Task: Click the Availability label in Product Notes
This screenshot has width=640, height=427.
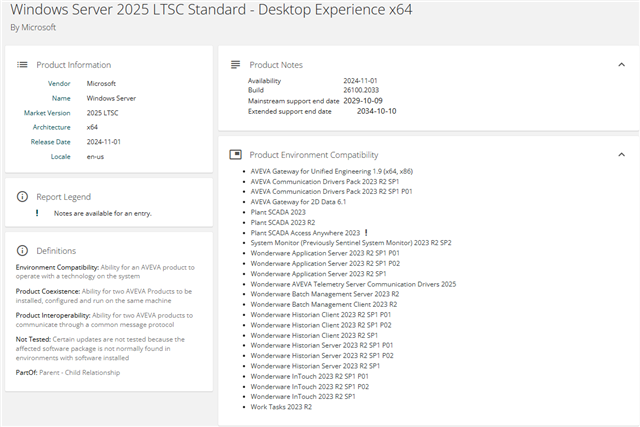Action: coord(264,81)
